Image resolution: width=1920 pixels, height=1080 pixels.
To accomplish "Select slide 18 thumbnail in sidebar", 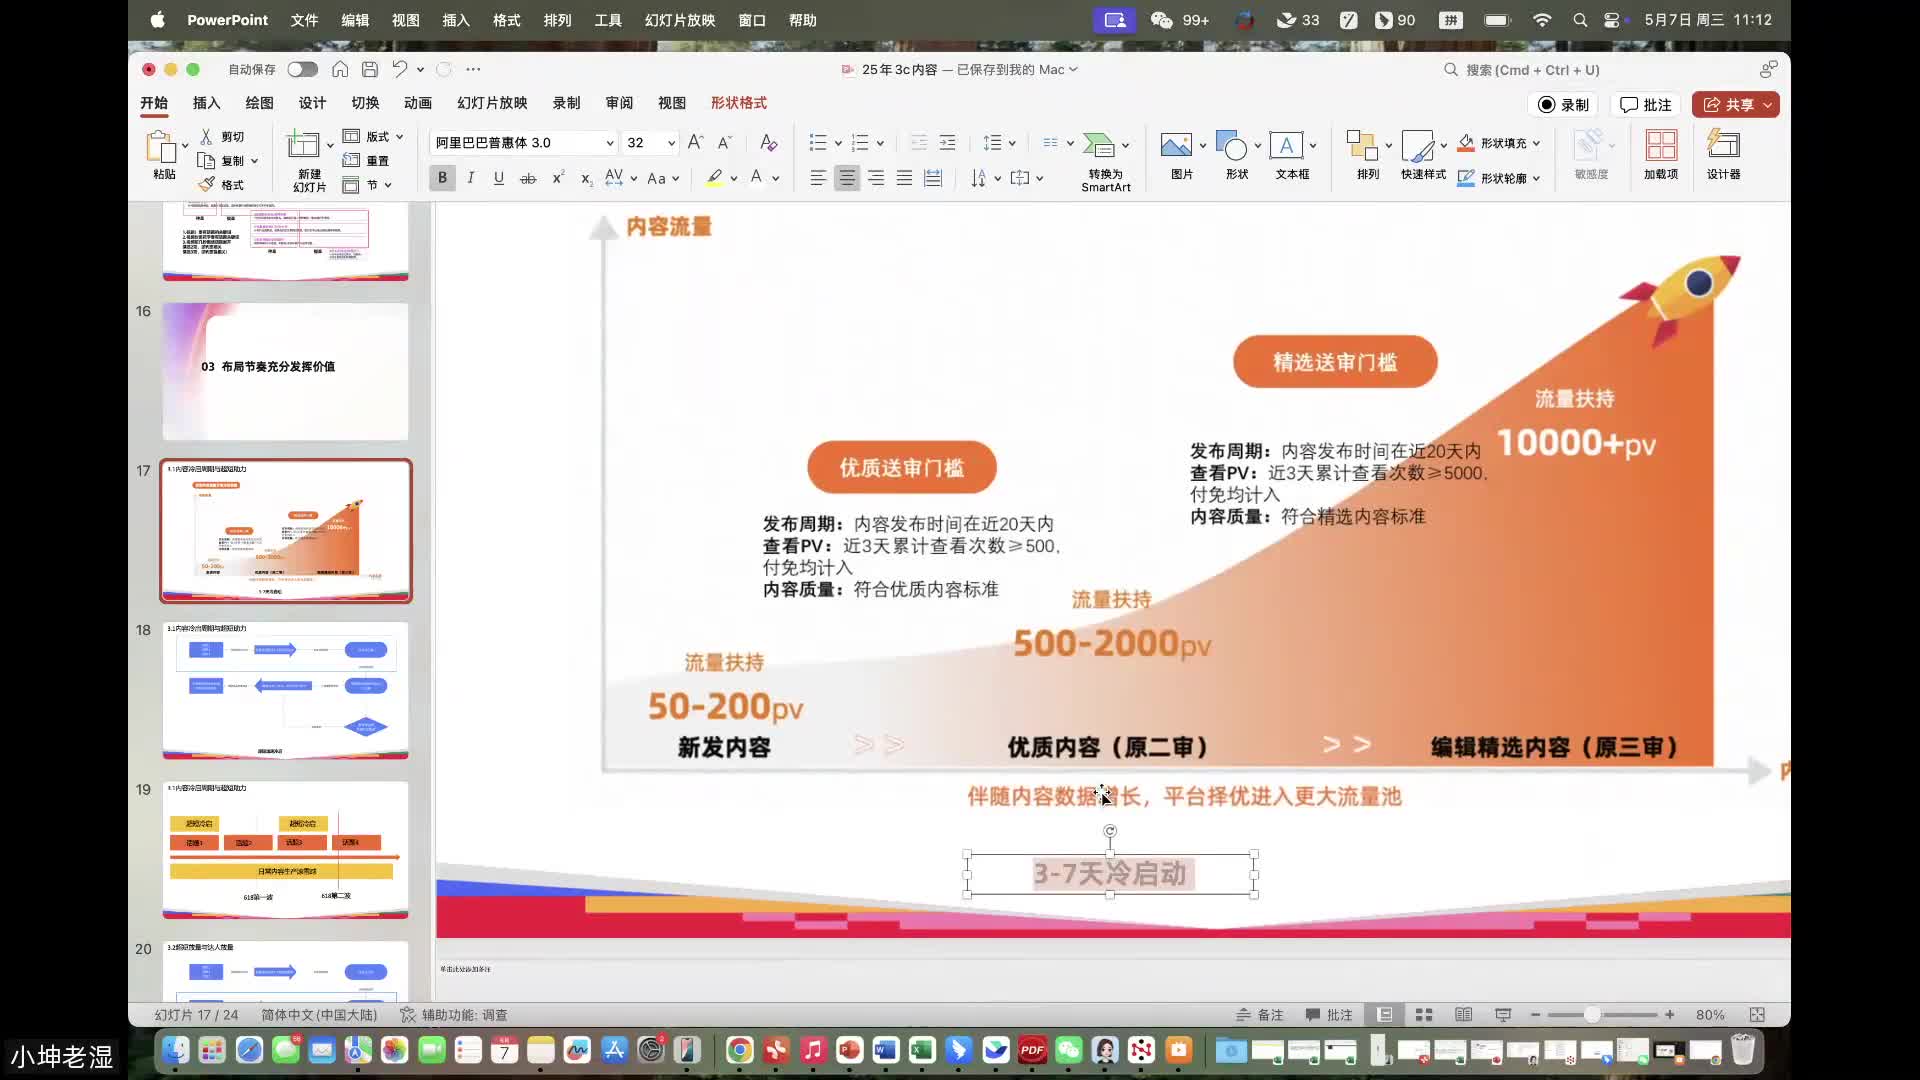I will tap(285, 690).
